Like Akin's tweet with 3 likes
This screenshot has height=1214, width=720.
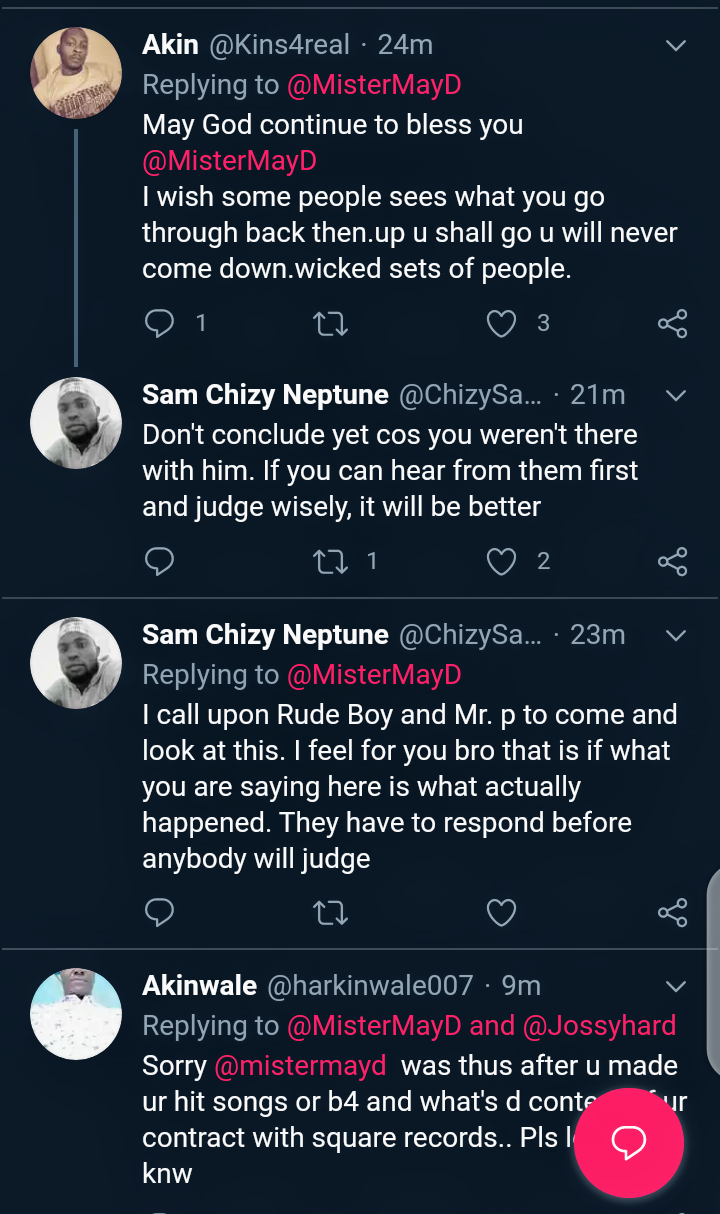tap(501, 323)
